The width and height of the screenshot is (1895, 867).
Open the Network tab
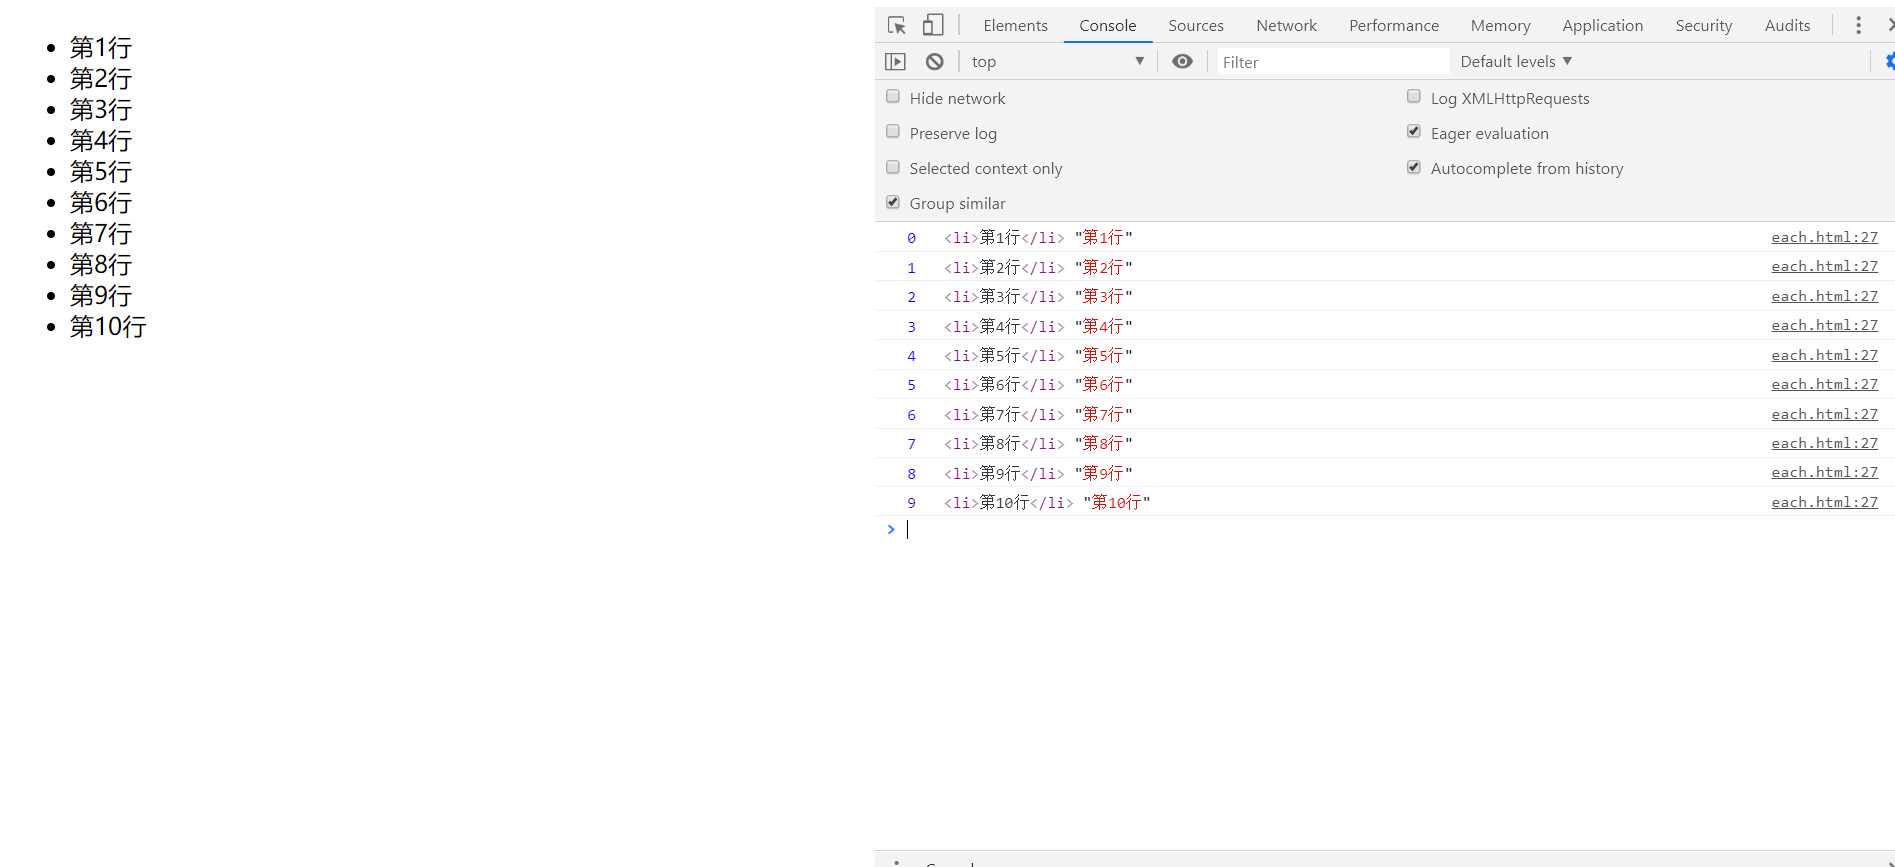[x=1286, y=26]
